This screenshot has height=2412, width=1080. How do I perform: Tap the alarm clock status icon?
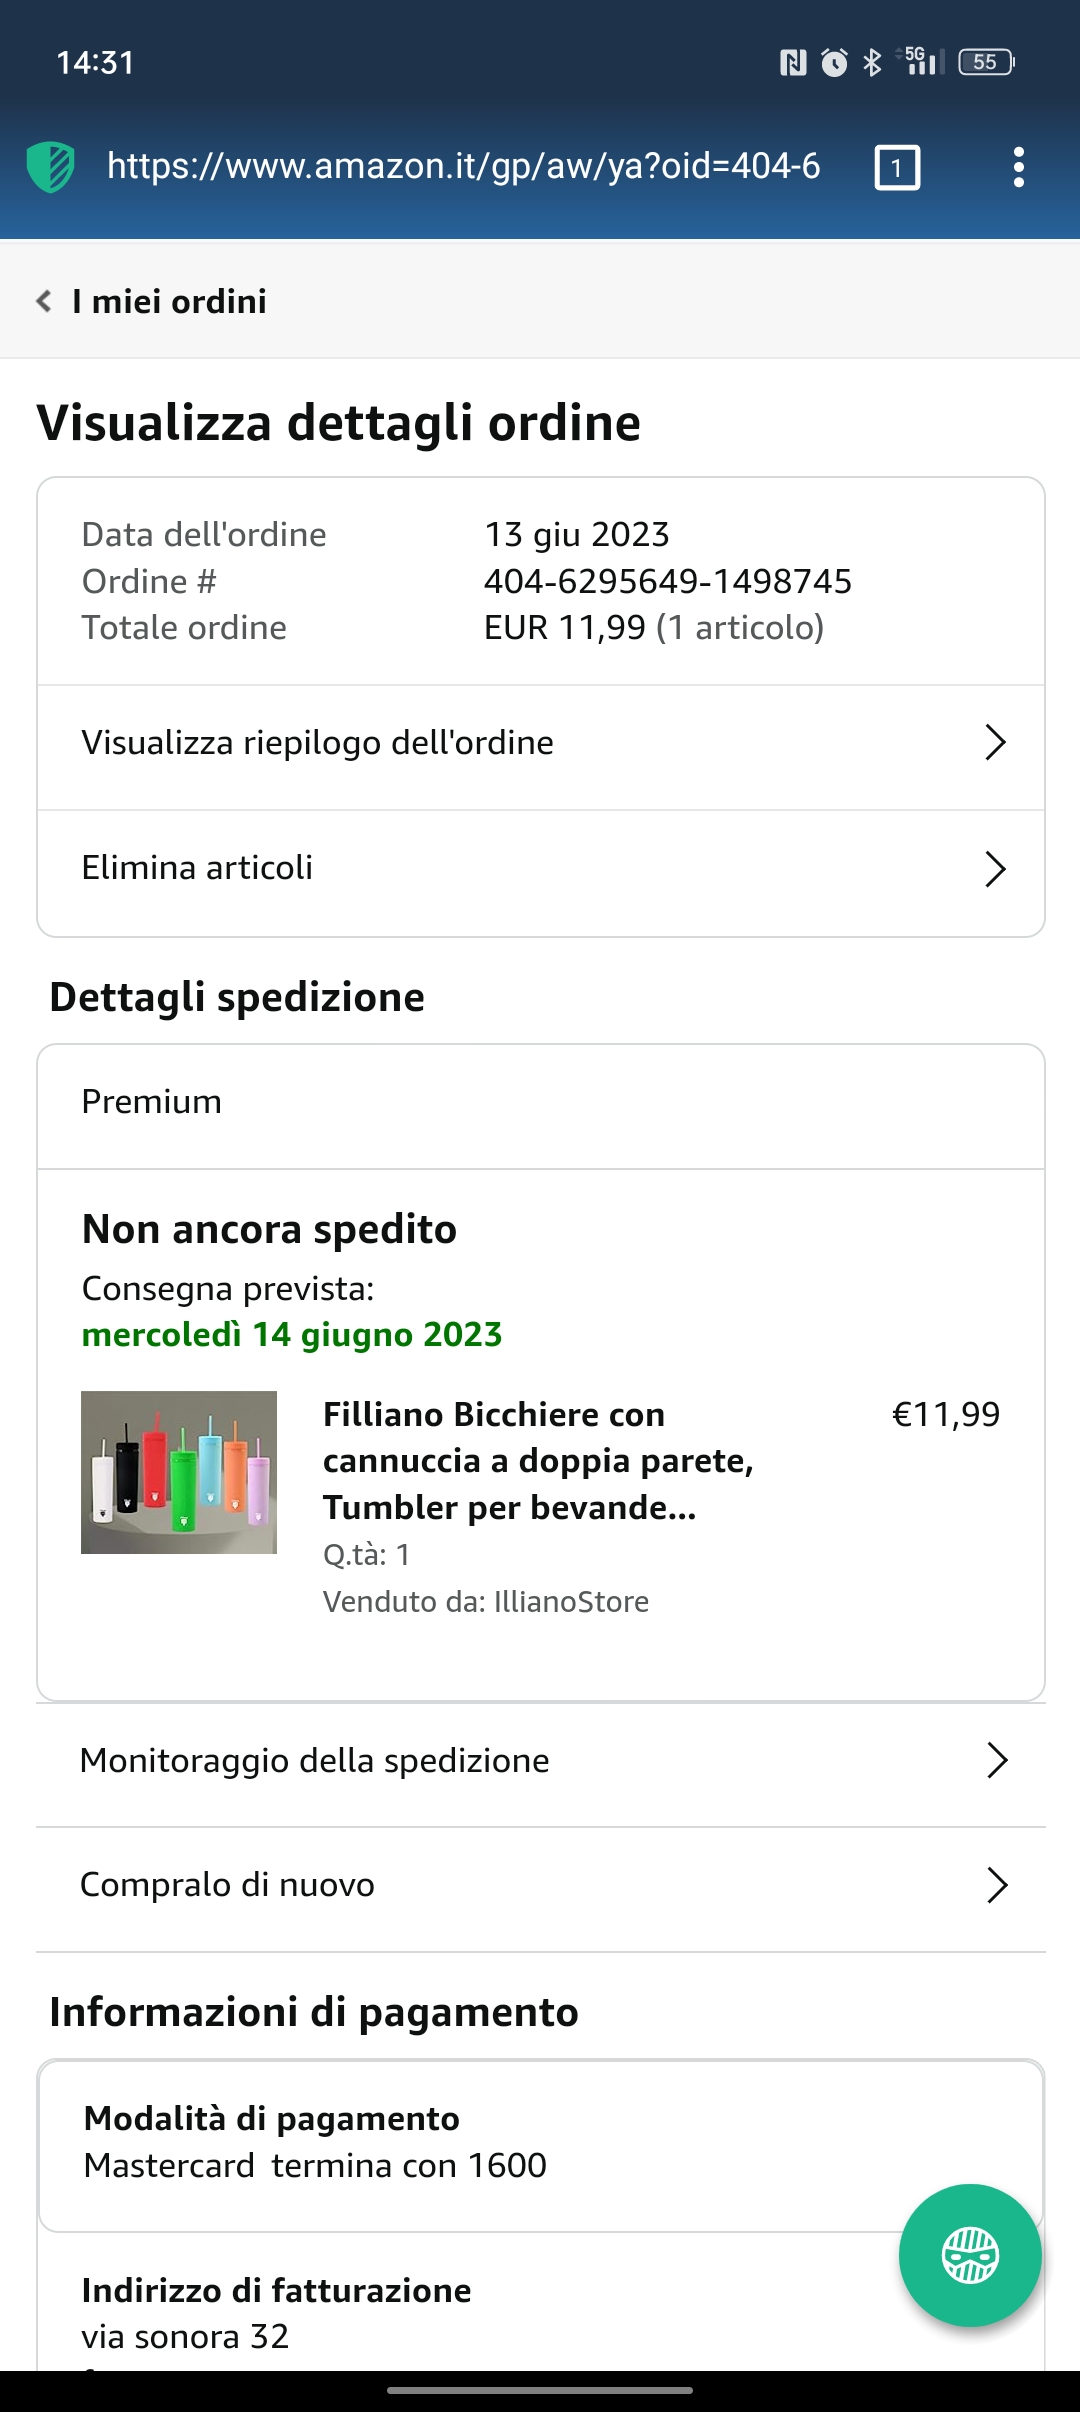pos(834,62)
